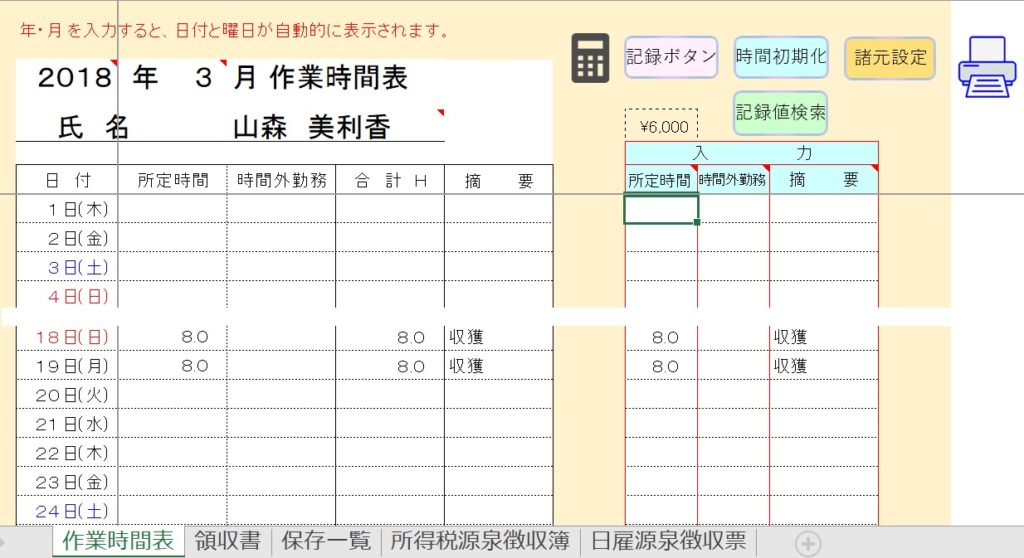Viewport: 1024px width, 558px height.
Task: Click the left table 所定時間 header
Action: click(x=172, y=180)
